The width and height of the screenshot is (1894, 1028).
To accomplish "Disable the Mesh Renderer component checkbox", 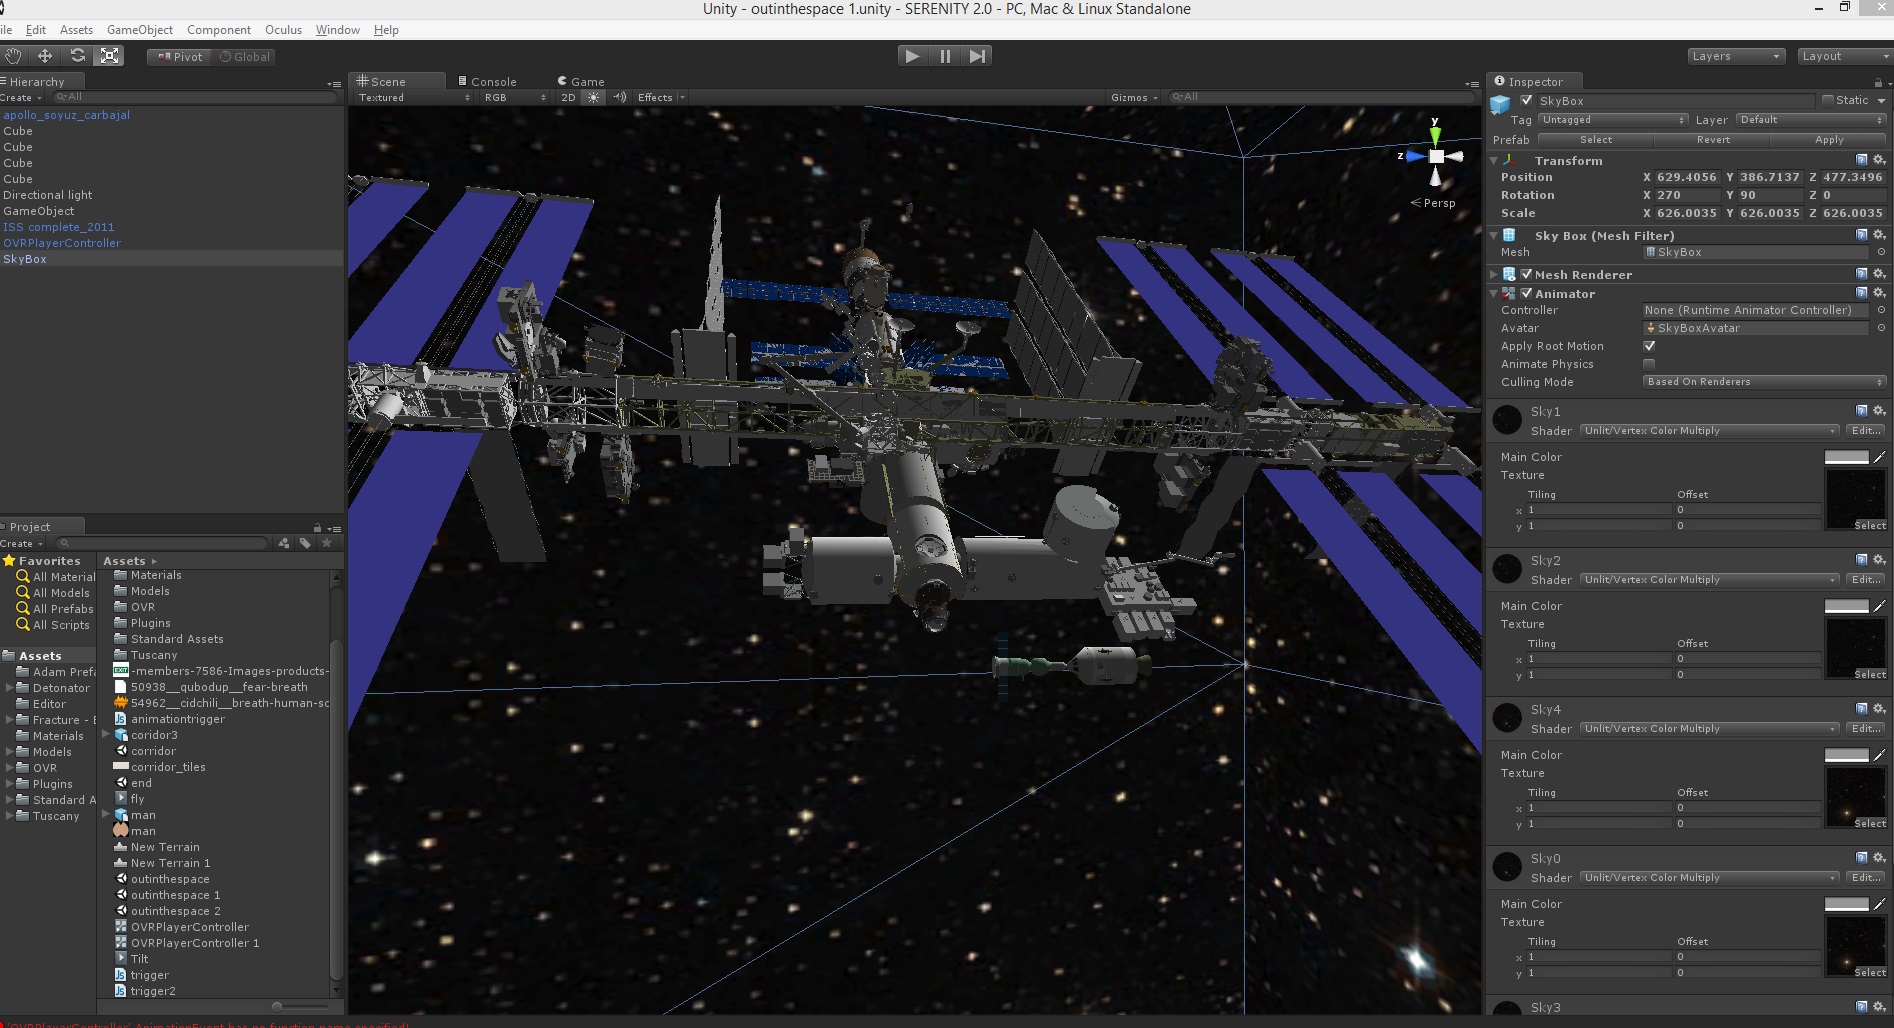I will [x=1527, y=274].
